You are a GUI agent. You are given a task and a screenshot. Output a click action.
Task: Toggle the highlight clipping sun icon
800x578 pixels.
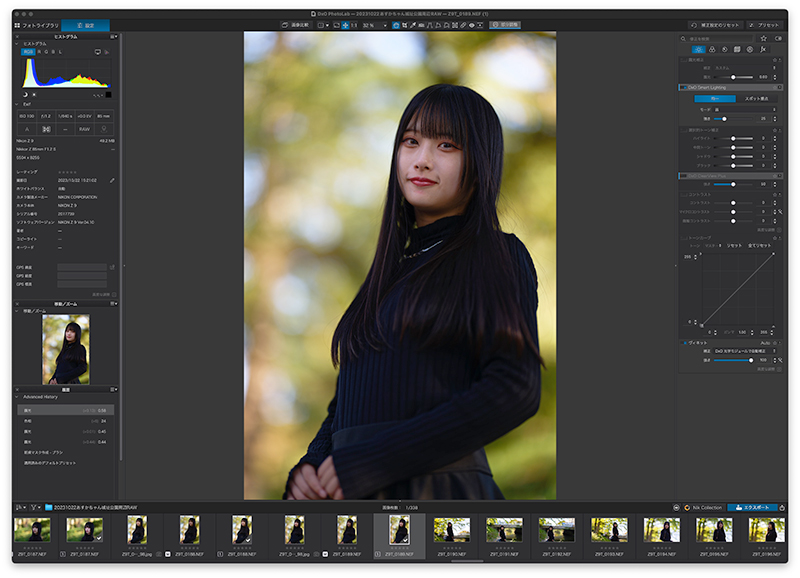pos(34,94)
